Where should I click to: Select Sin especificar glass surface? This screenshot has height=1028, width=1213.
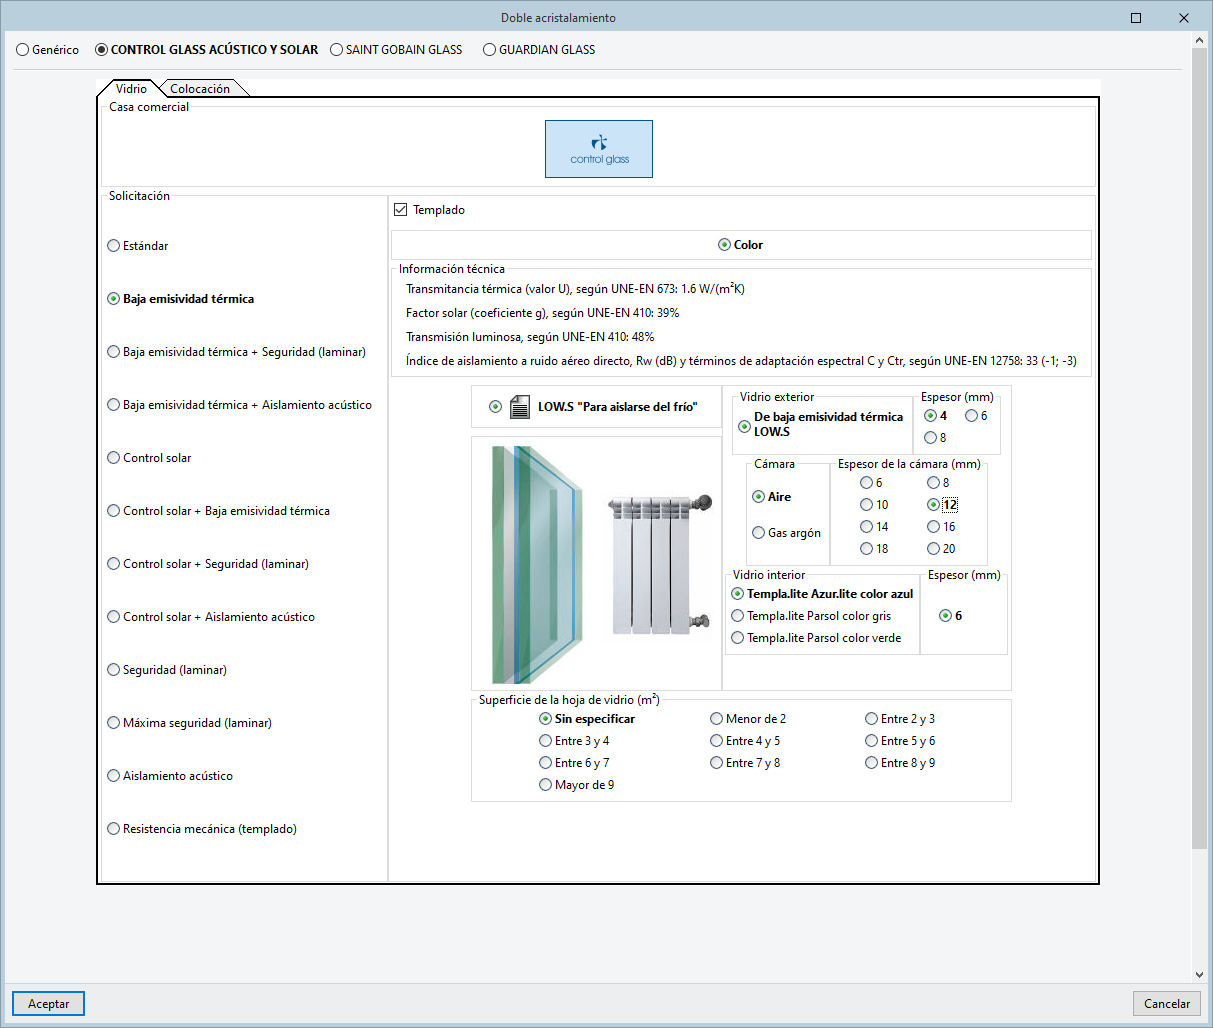click(587, 719)
